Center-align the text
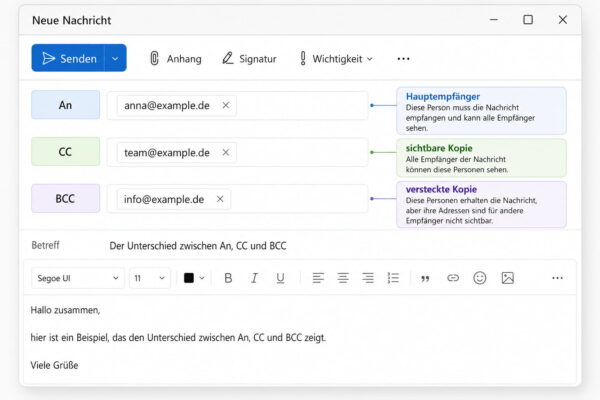 pyautogui.click(x=343, y=278)
